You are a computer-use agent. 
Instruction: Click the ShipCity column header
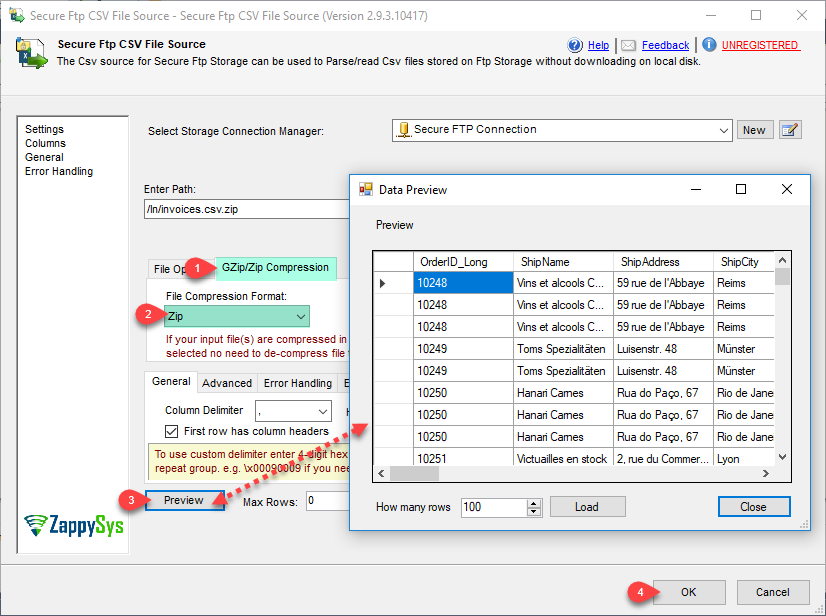744,262
